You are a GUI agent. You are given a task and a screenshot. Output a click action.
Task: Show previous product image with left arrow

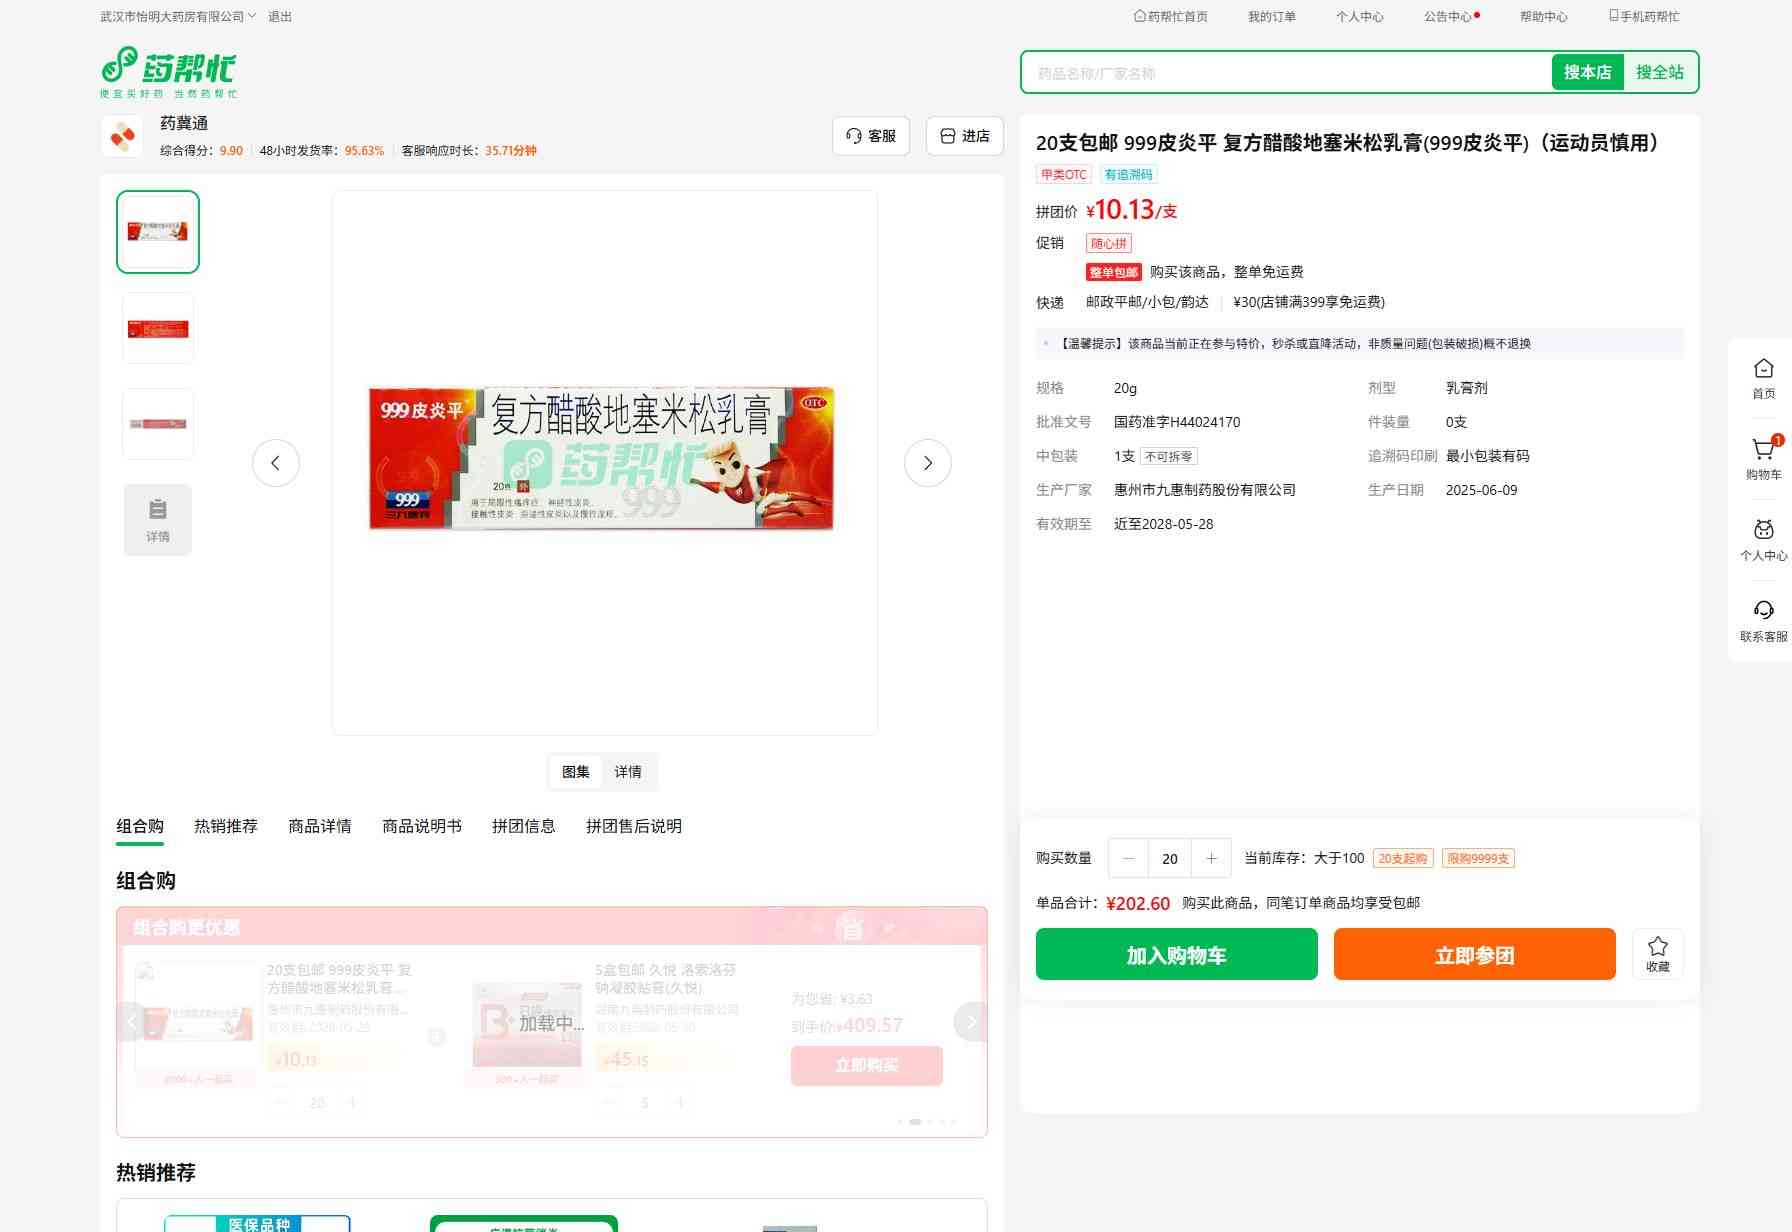pyautogui.click(x=275, y=463)
